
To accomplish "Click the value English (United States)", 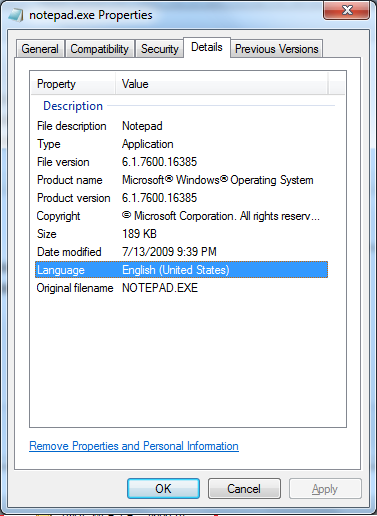I will tap(176, 270).
